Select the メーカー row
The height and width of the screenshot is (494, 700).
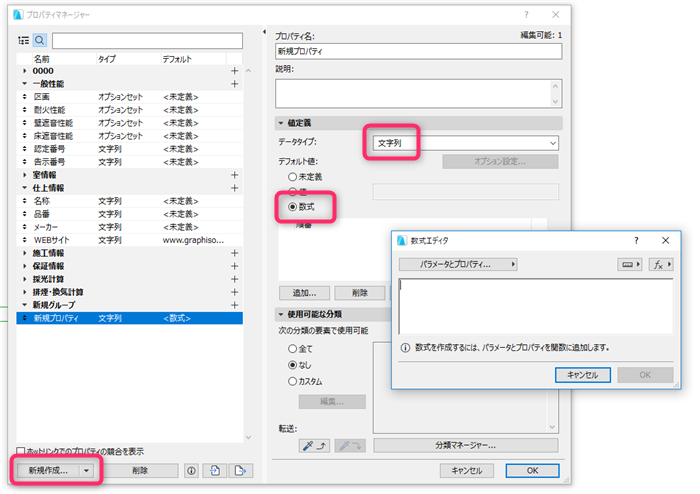(x=129, y=227)
